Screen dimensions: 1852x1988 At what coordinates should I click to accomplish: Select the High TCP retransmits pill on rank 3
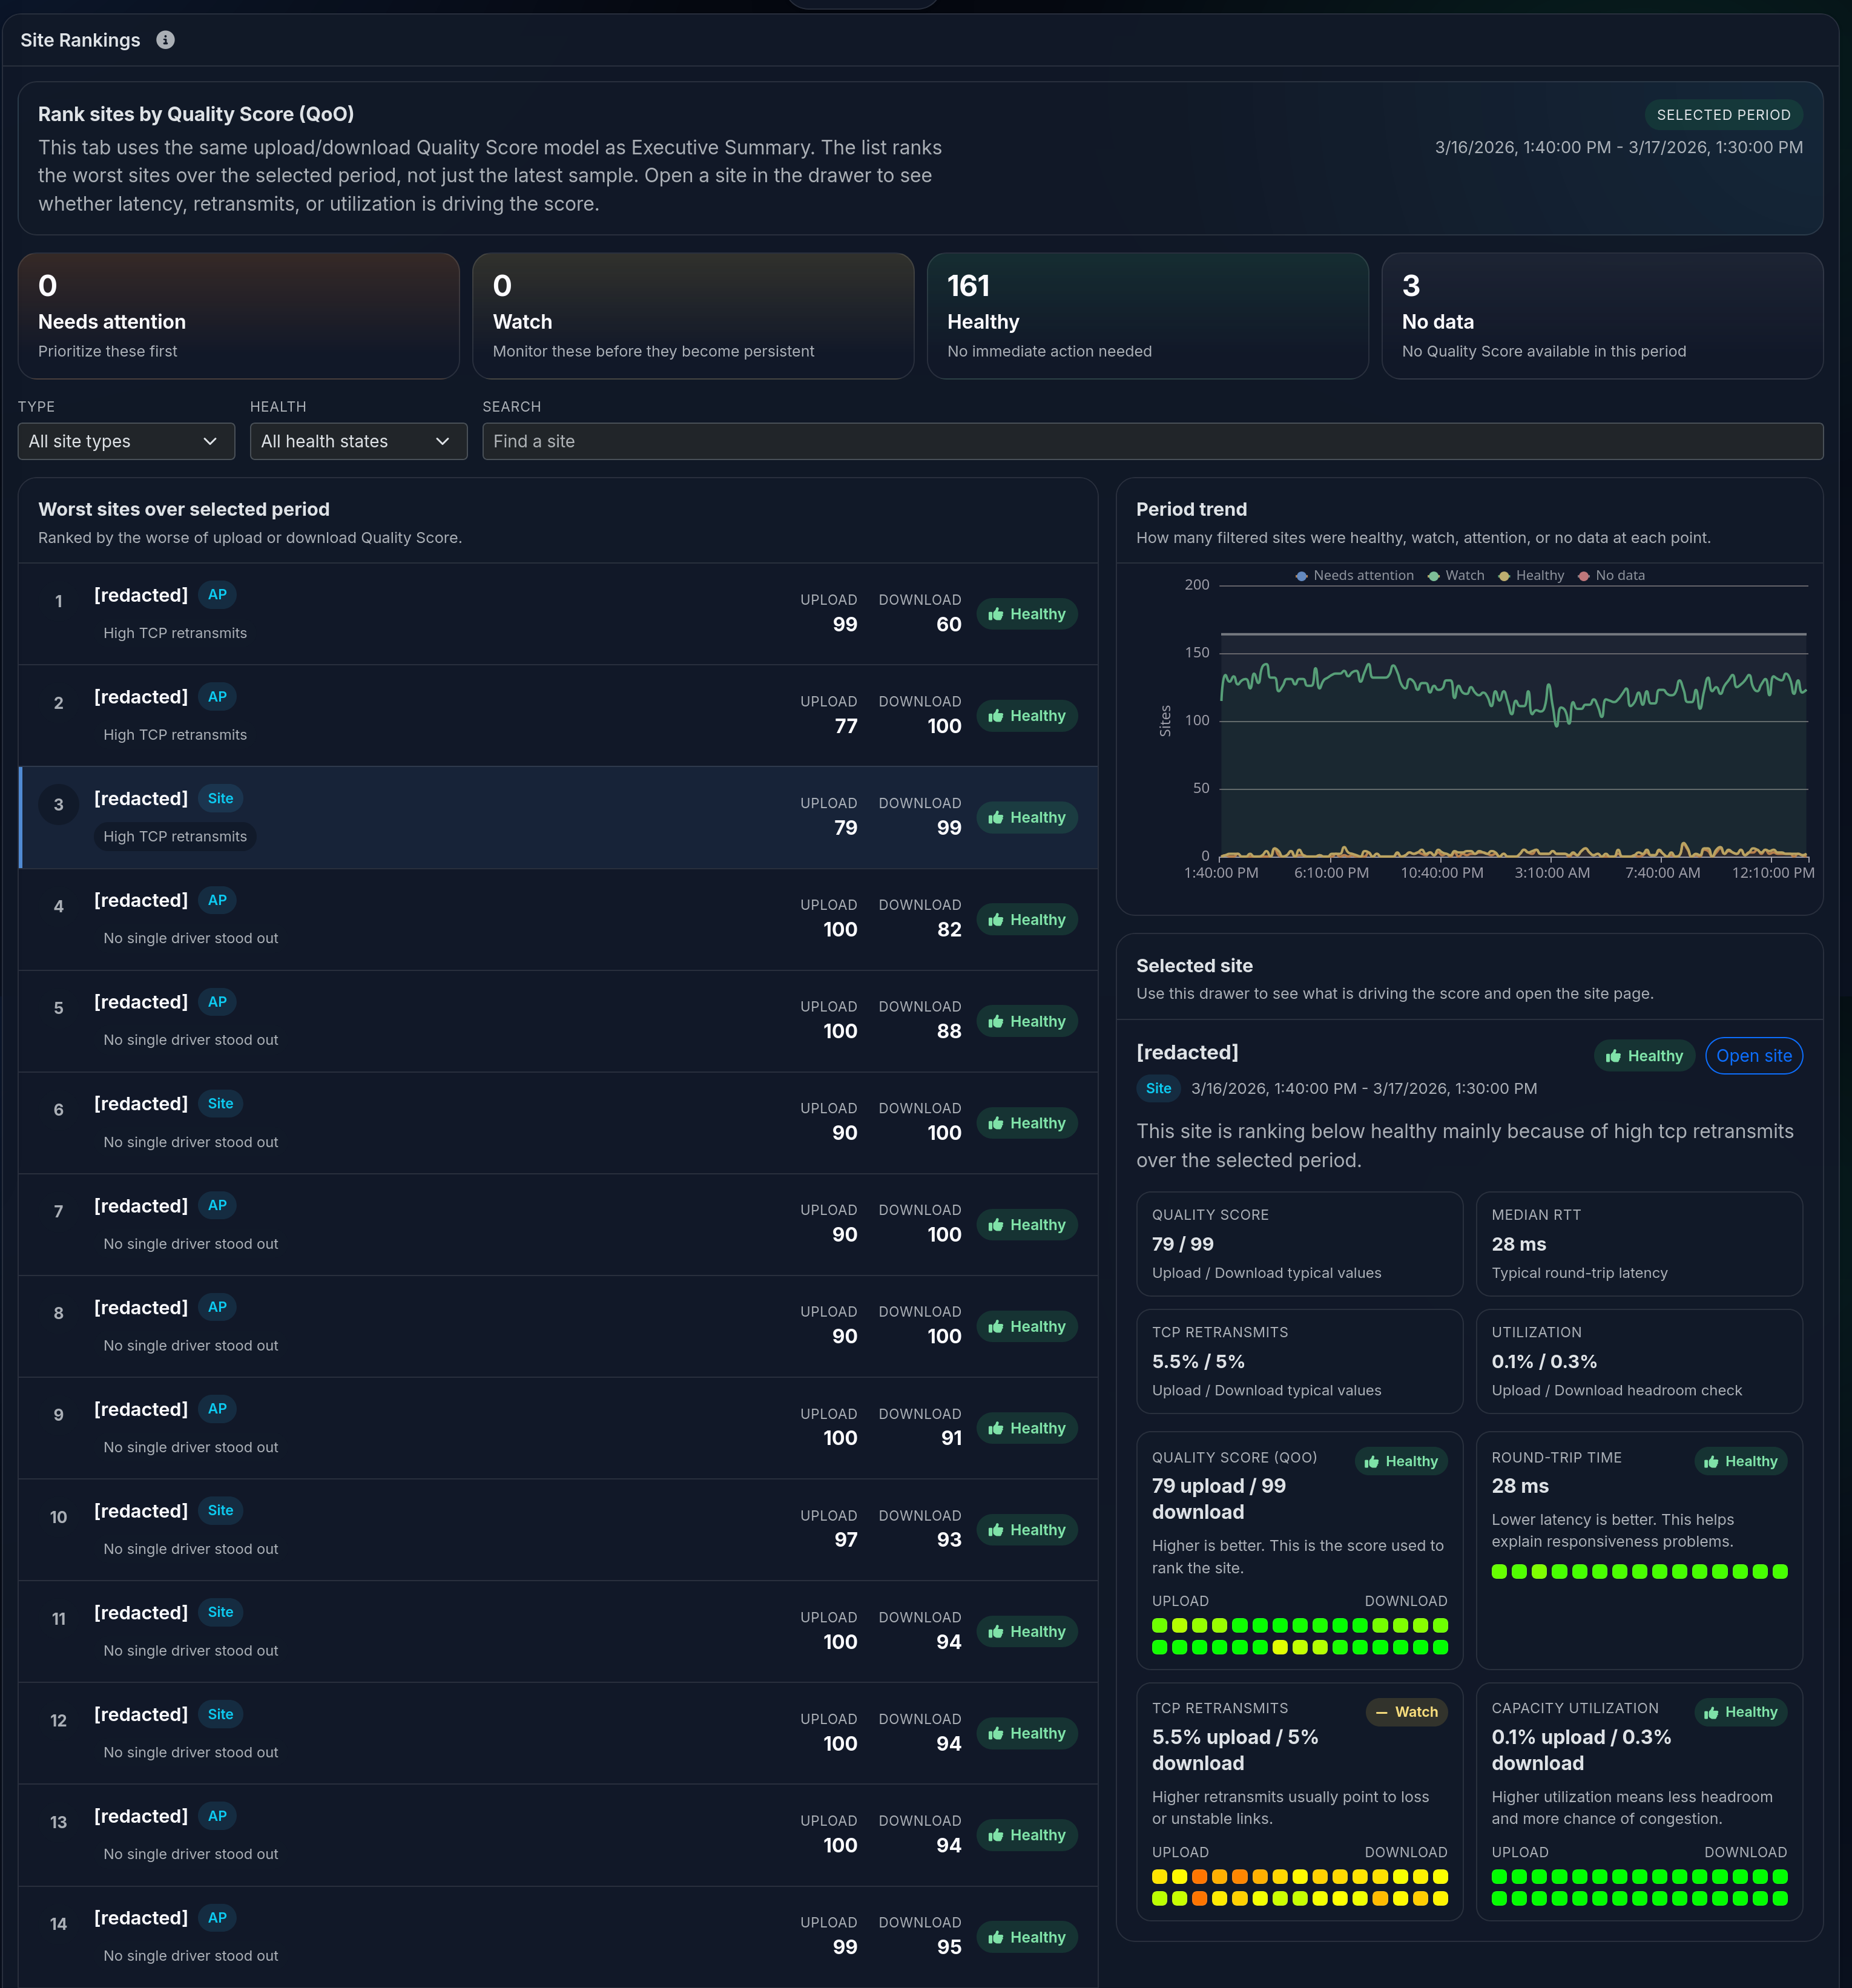(174, 836)
